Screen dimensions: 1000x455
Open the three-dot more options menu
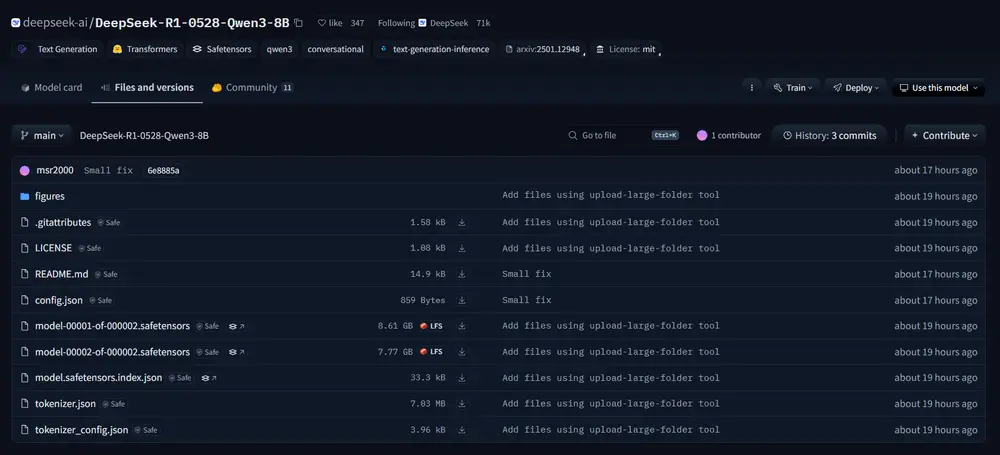point(751,88)
